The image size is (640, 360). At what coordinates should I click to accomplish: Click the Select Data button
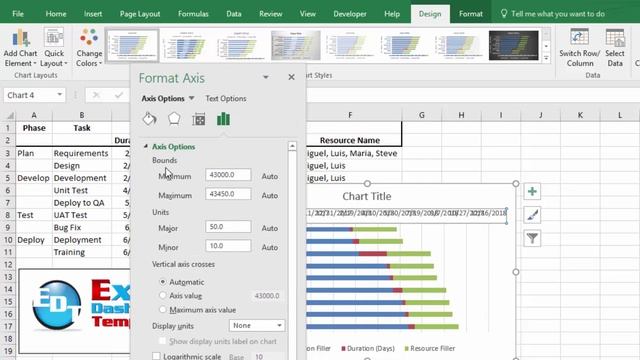tap(615, 48)
